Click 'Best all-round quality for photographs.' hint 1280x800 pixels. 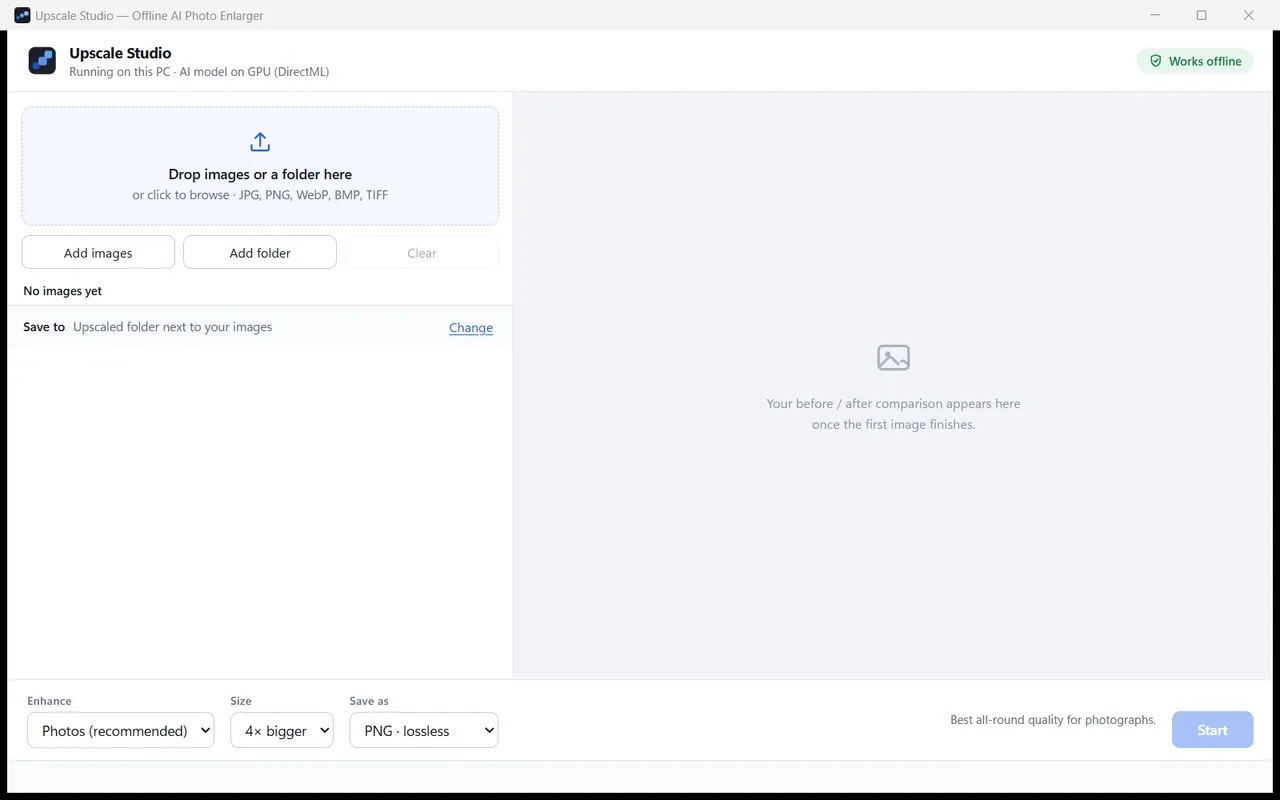pos(1053,720)
